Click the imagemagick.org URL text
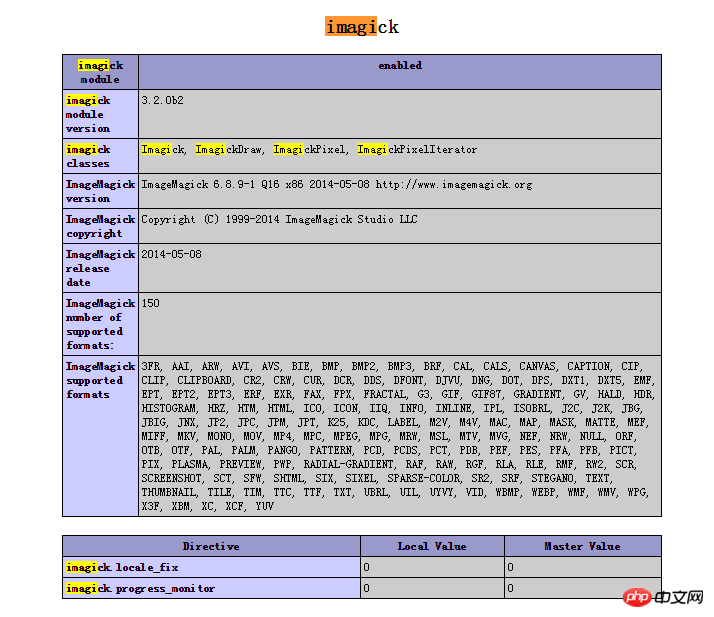Screen dimensions: 714x617 454,184
